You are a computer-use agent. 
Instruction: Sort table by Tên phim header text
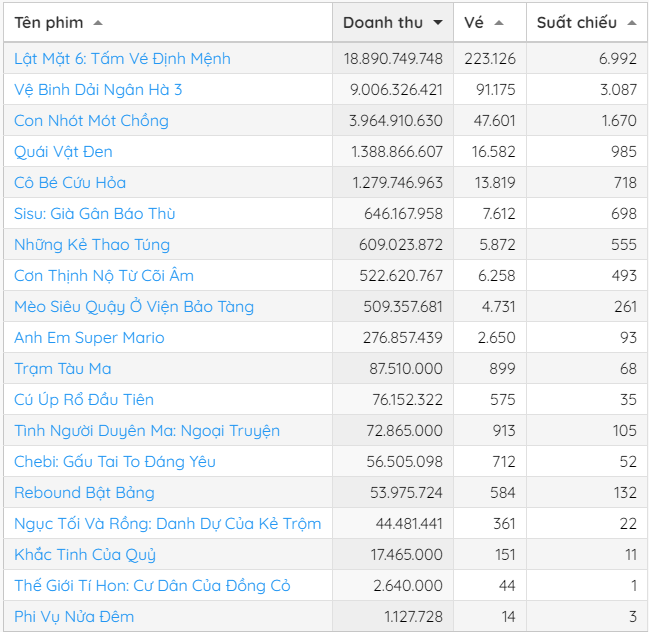(48, 23)
